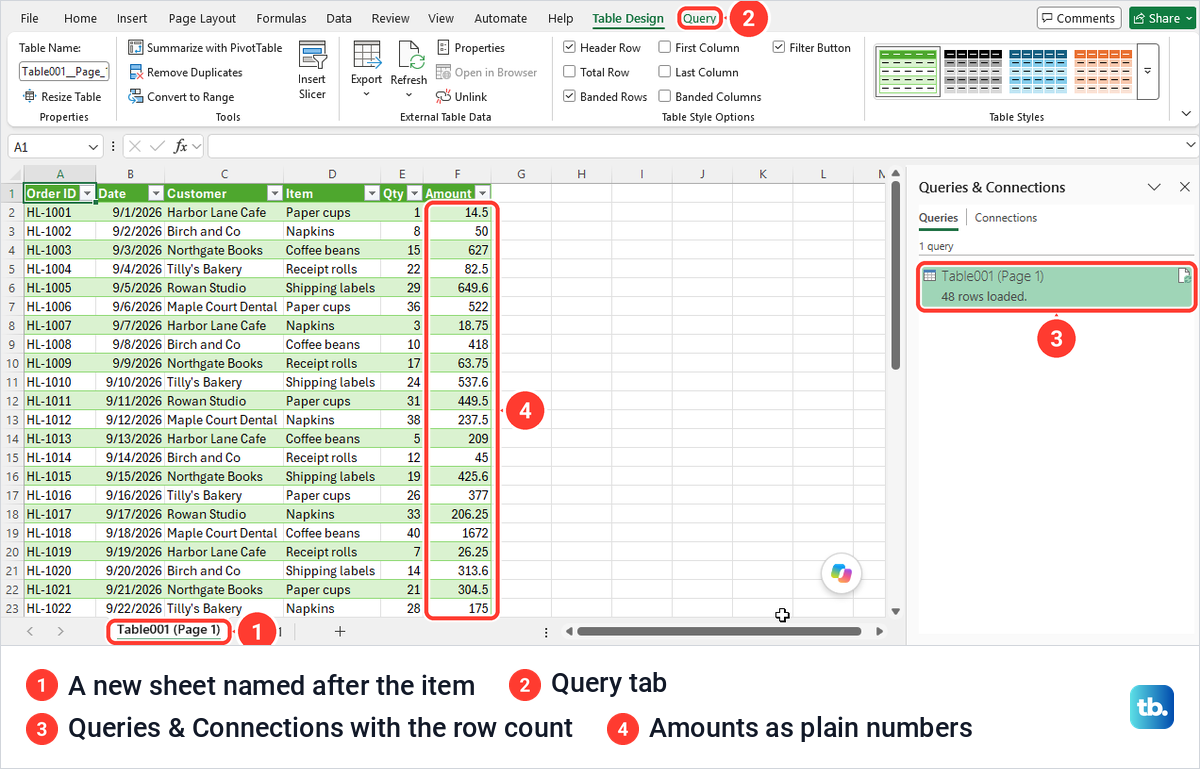Select Queries tab in pane
The image size is (1200, 769).
[938, 218]
